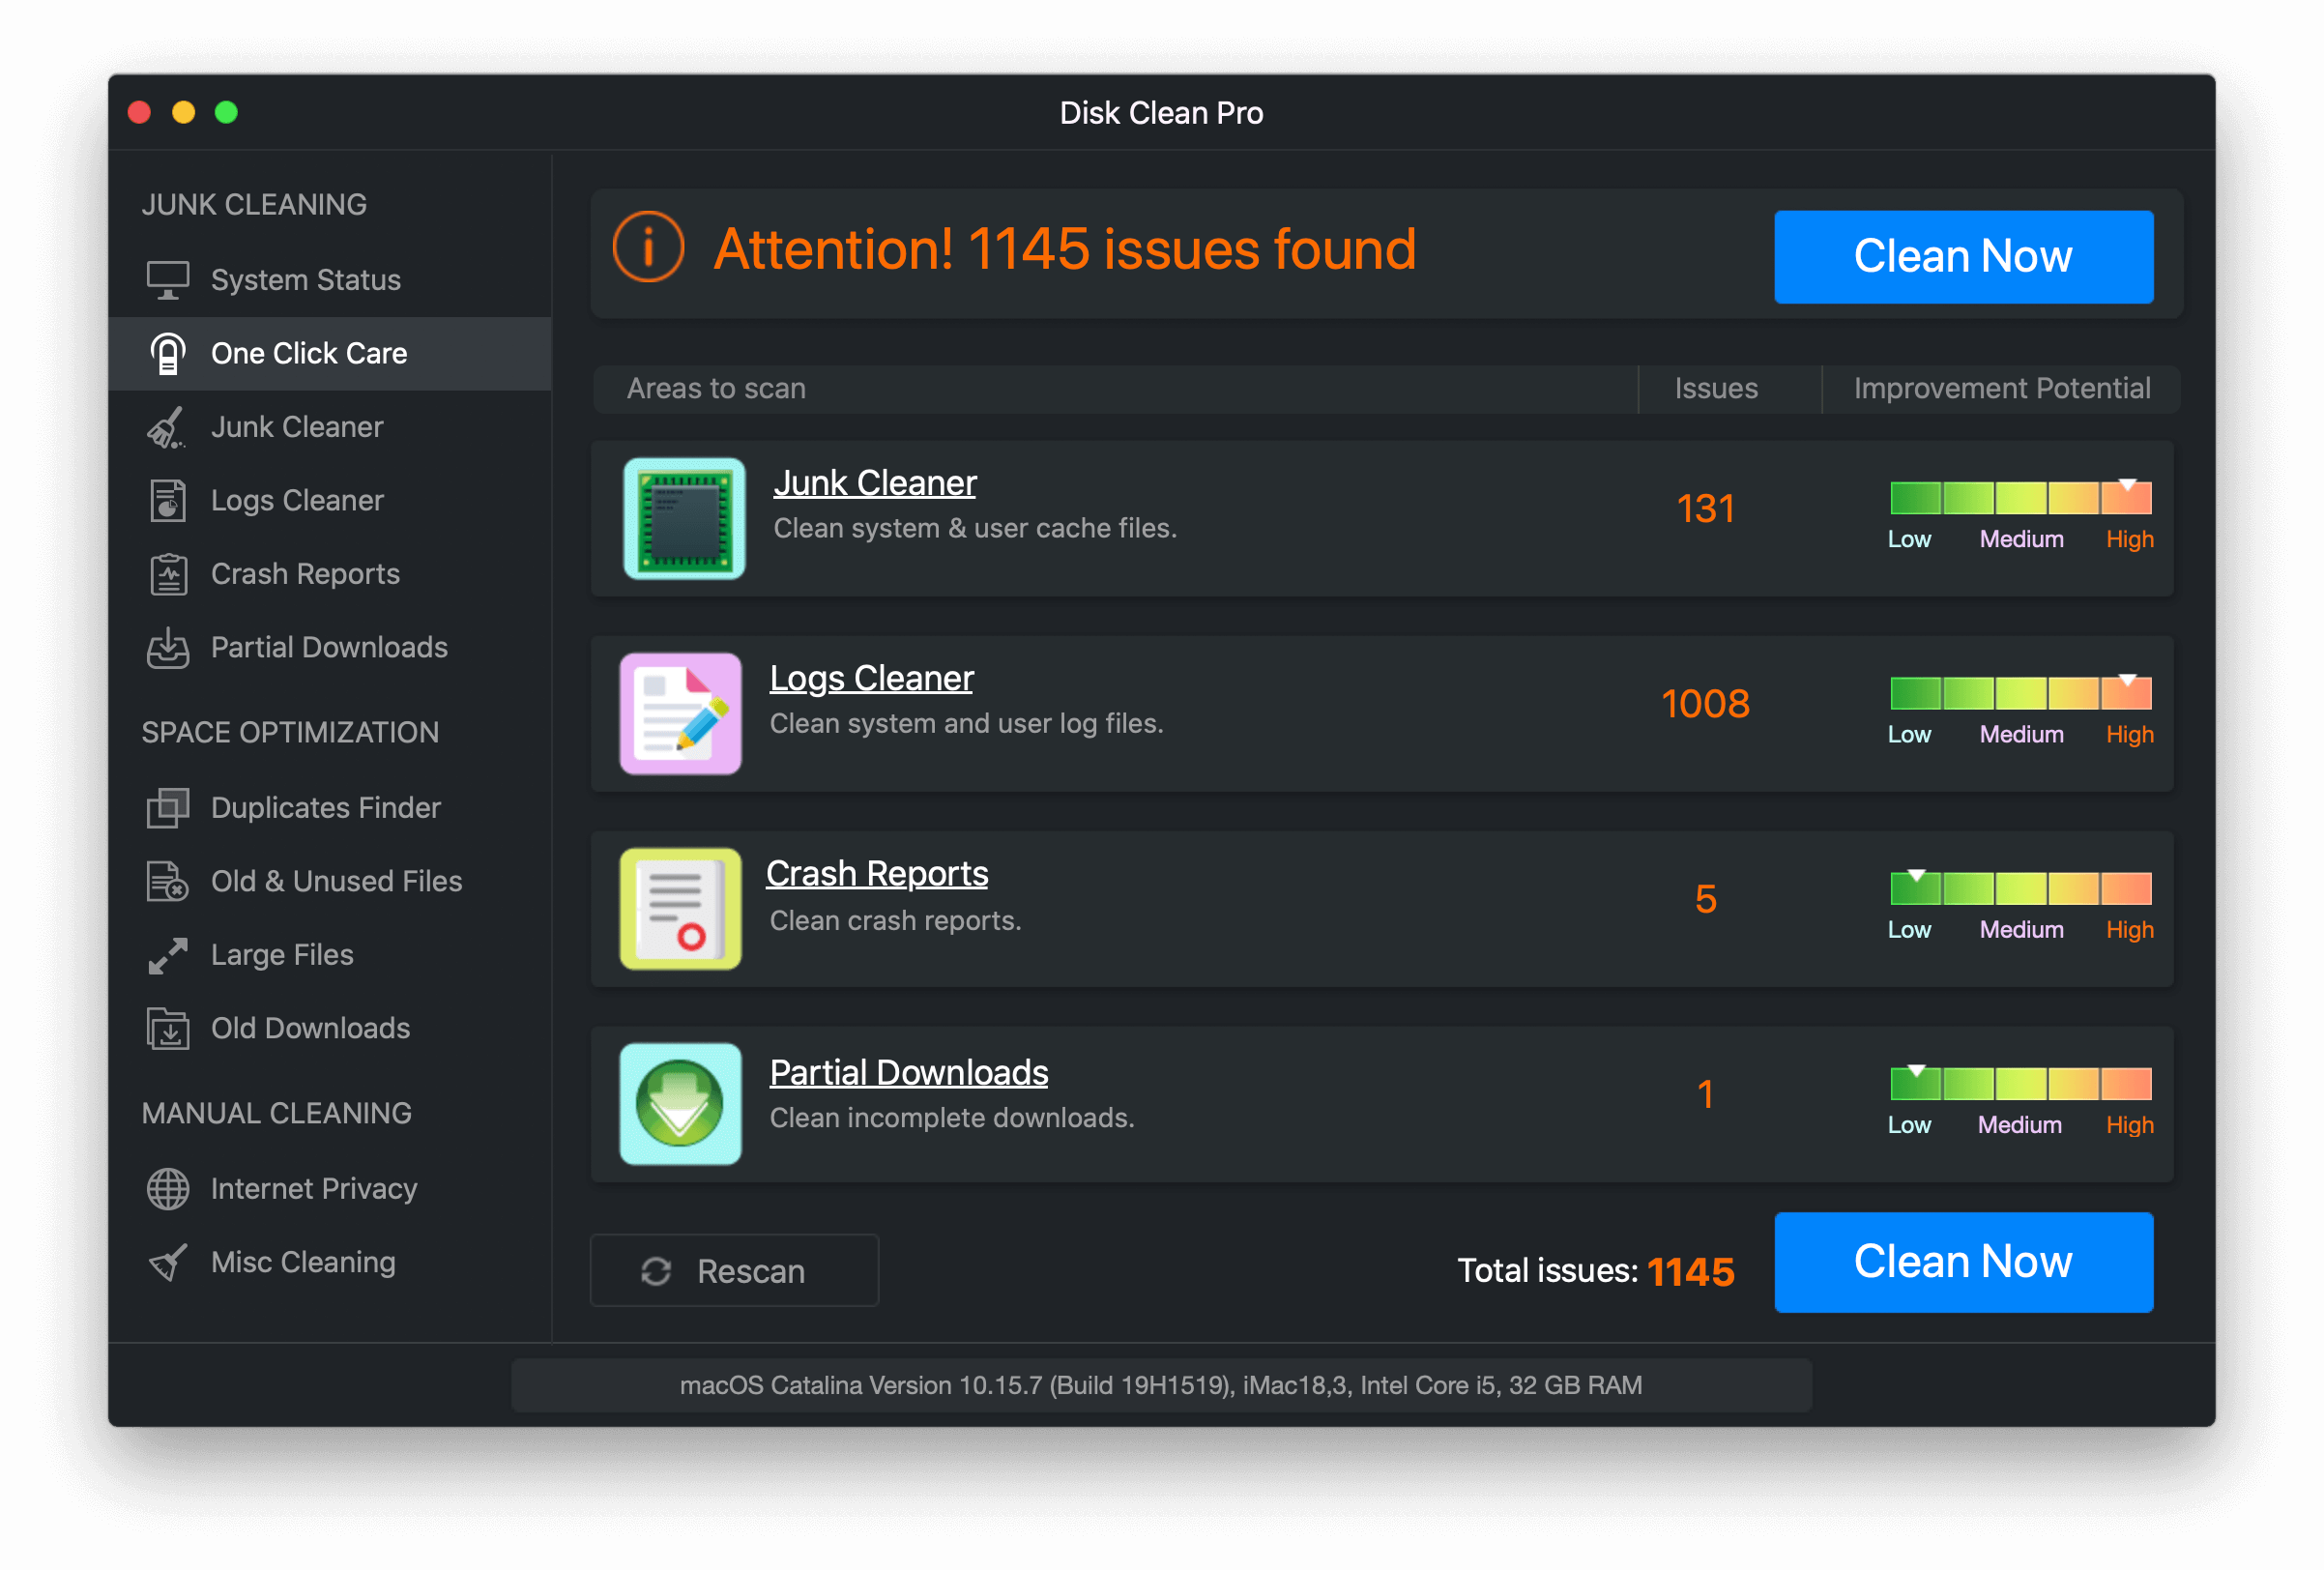Click the top Clean Now button

pos(1963,257)
